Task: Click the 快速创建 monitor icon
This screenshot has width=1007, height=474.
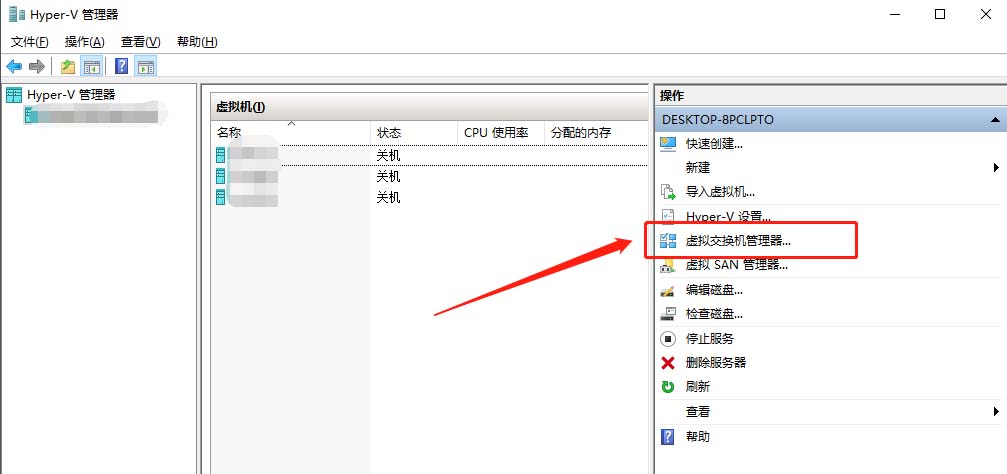Action: (668, 144)
